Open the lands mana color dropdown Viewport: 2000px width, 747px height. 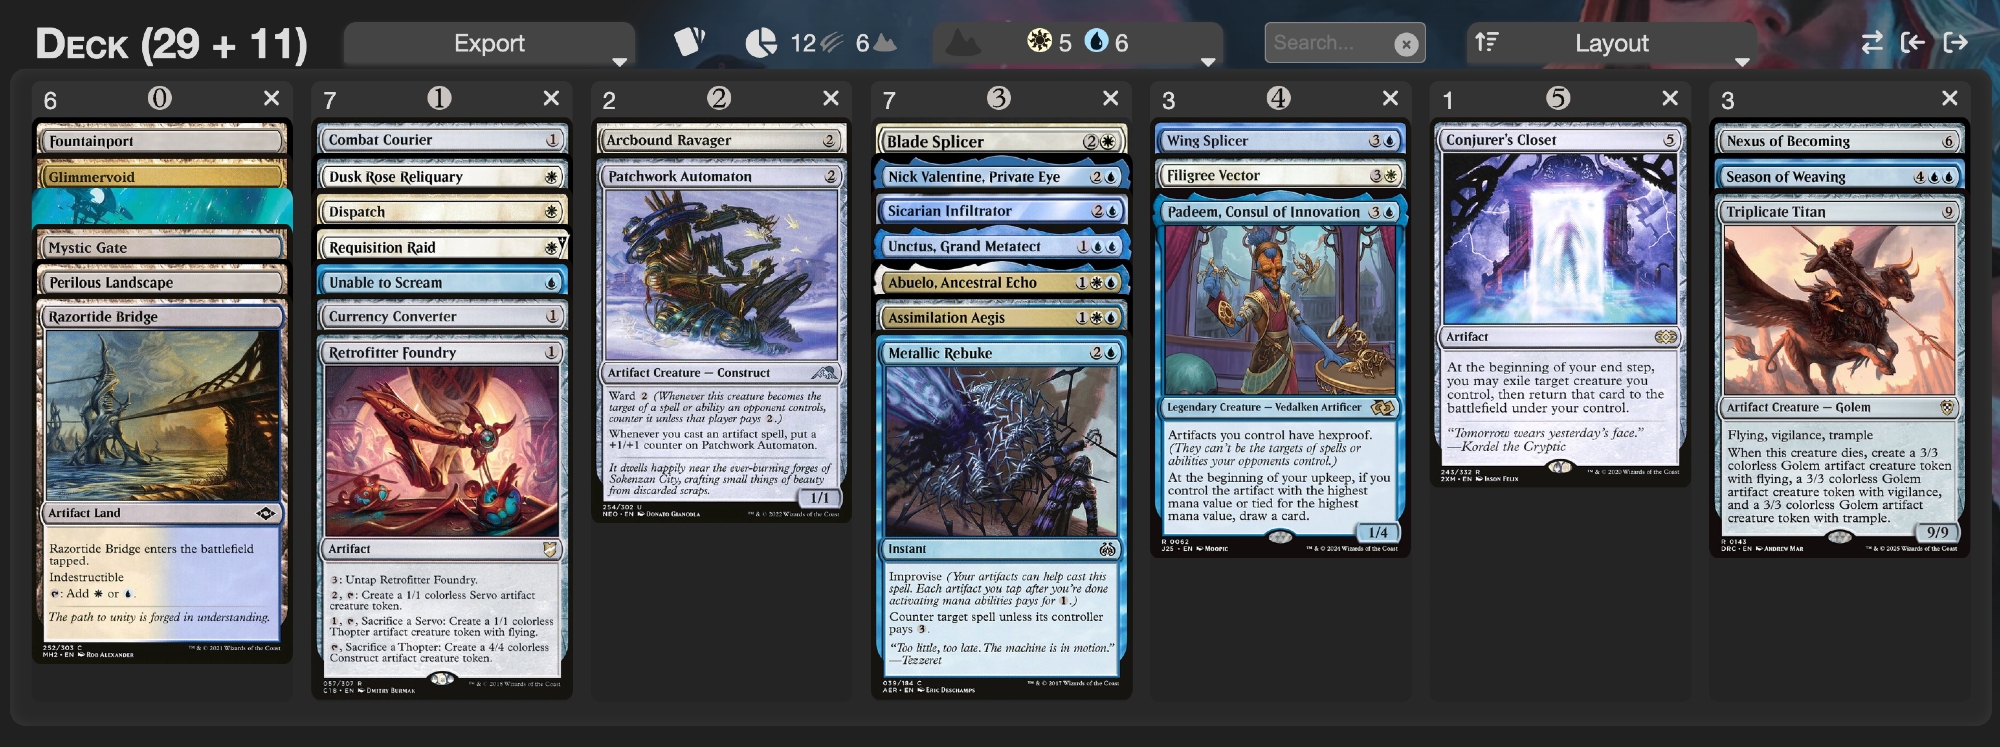tap(1077, 43)
